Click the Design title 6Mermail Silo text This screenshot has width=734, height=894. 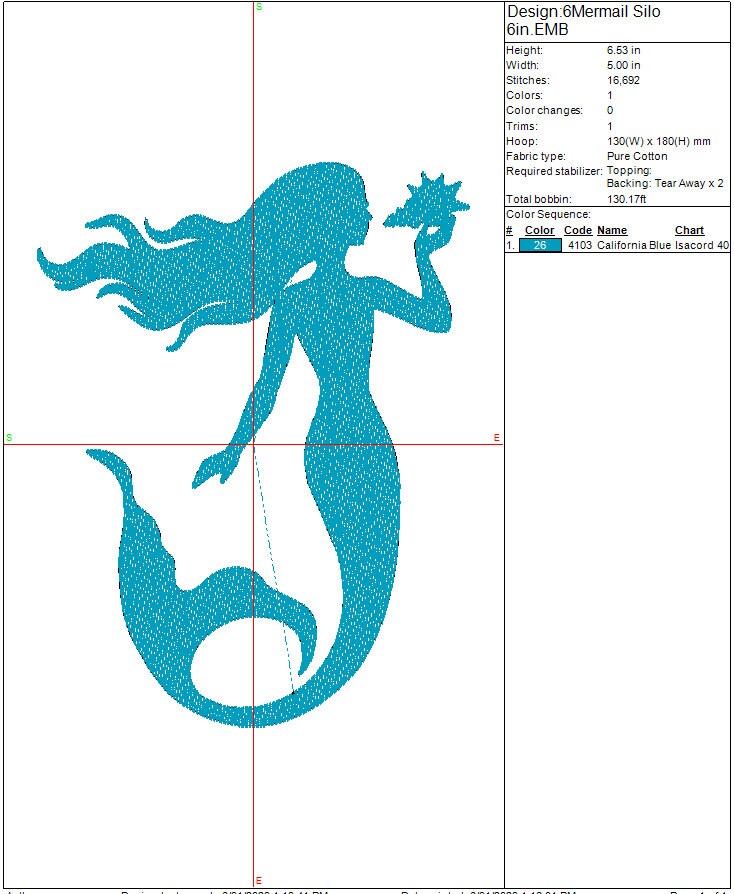[x=583, y=12]
